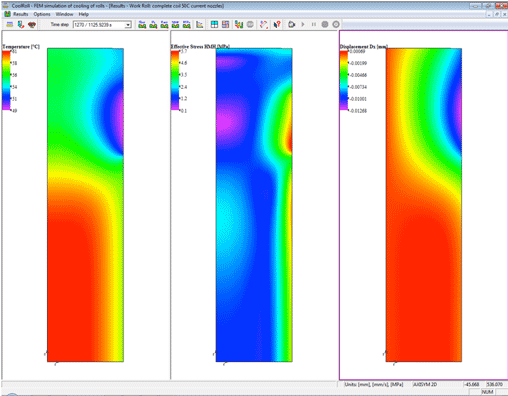
Task: Click the play animation button
Action: pos(303,24)
